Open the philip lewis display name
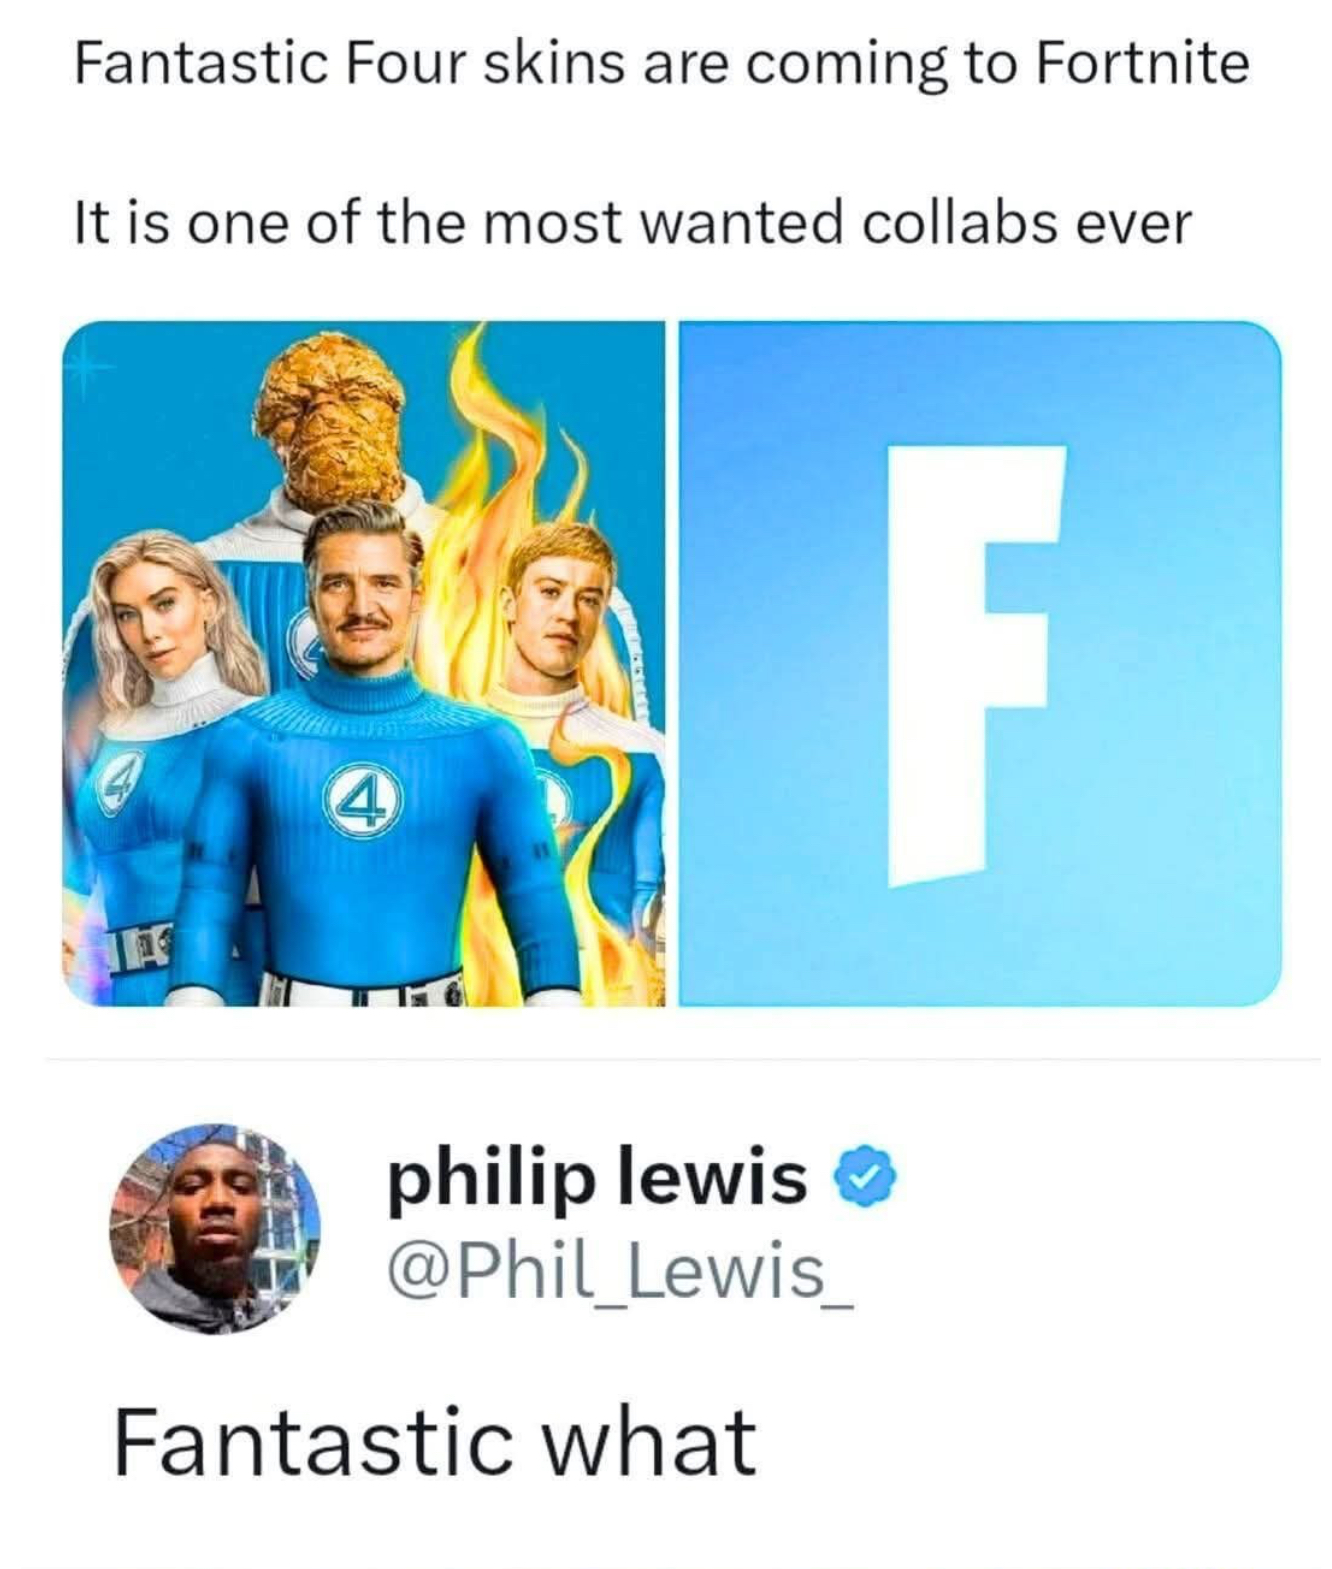 (x=597, y=1178)
